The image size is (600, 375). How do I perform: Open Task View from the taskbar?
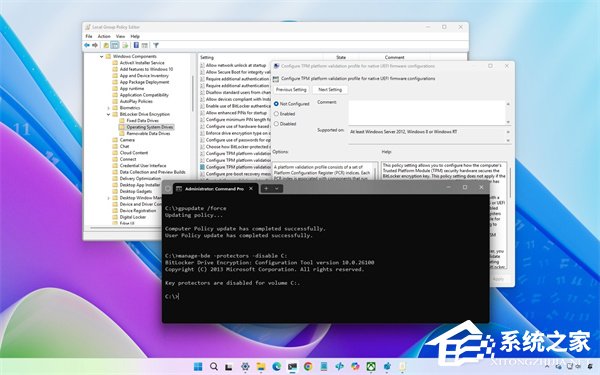pyautogui.click(x=229, y=367)
